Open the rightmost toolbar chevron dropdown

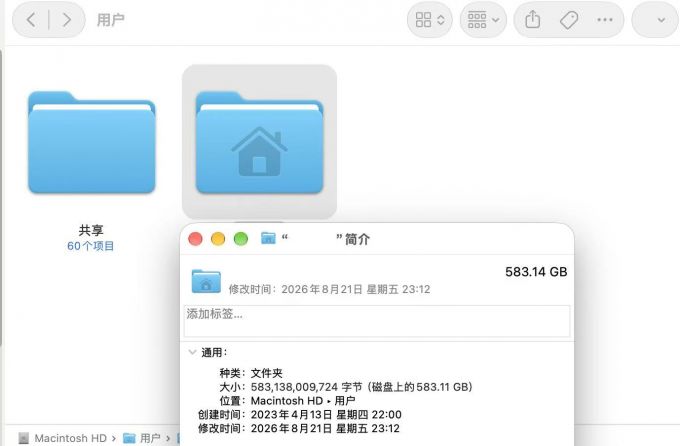(661, 20)
